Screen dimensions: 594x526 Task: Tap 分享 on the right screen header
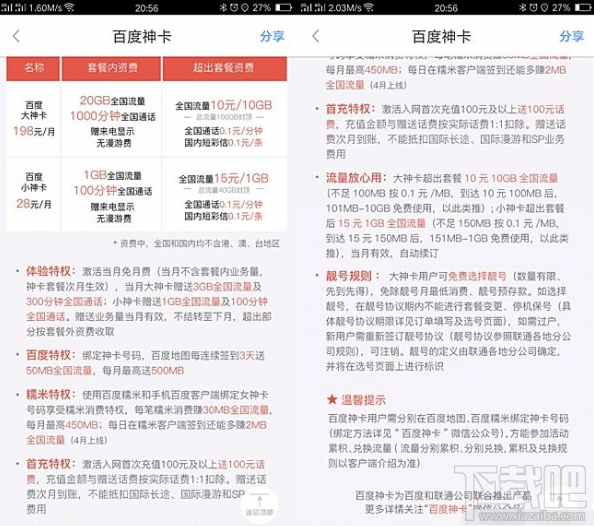(x=571, y=36)
